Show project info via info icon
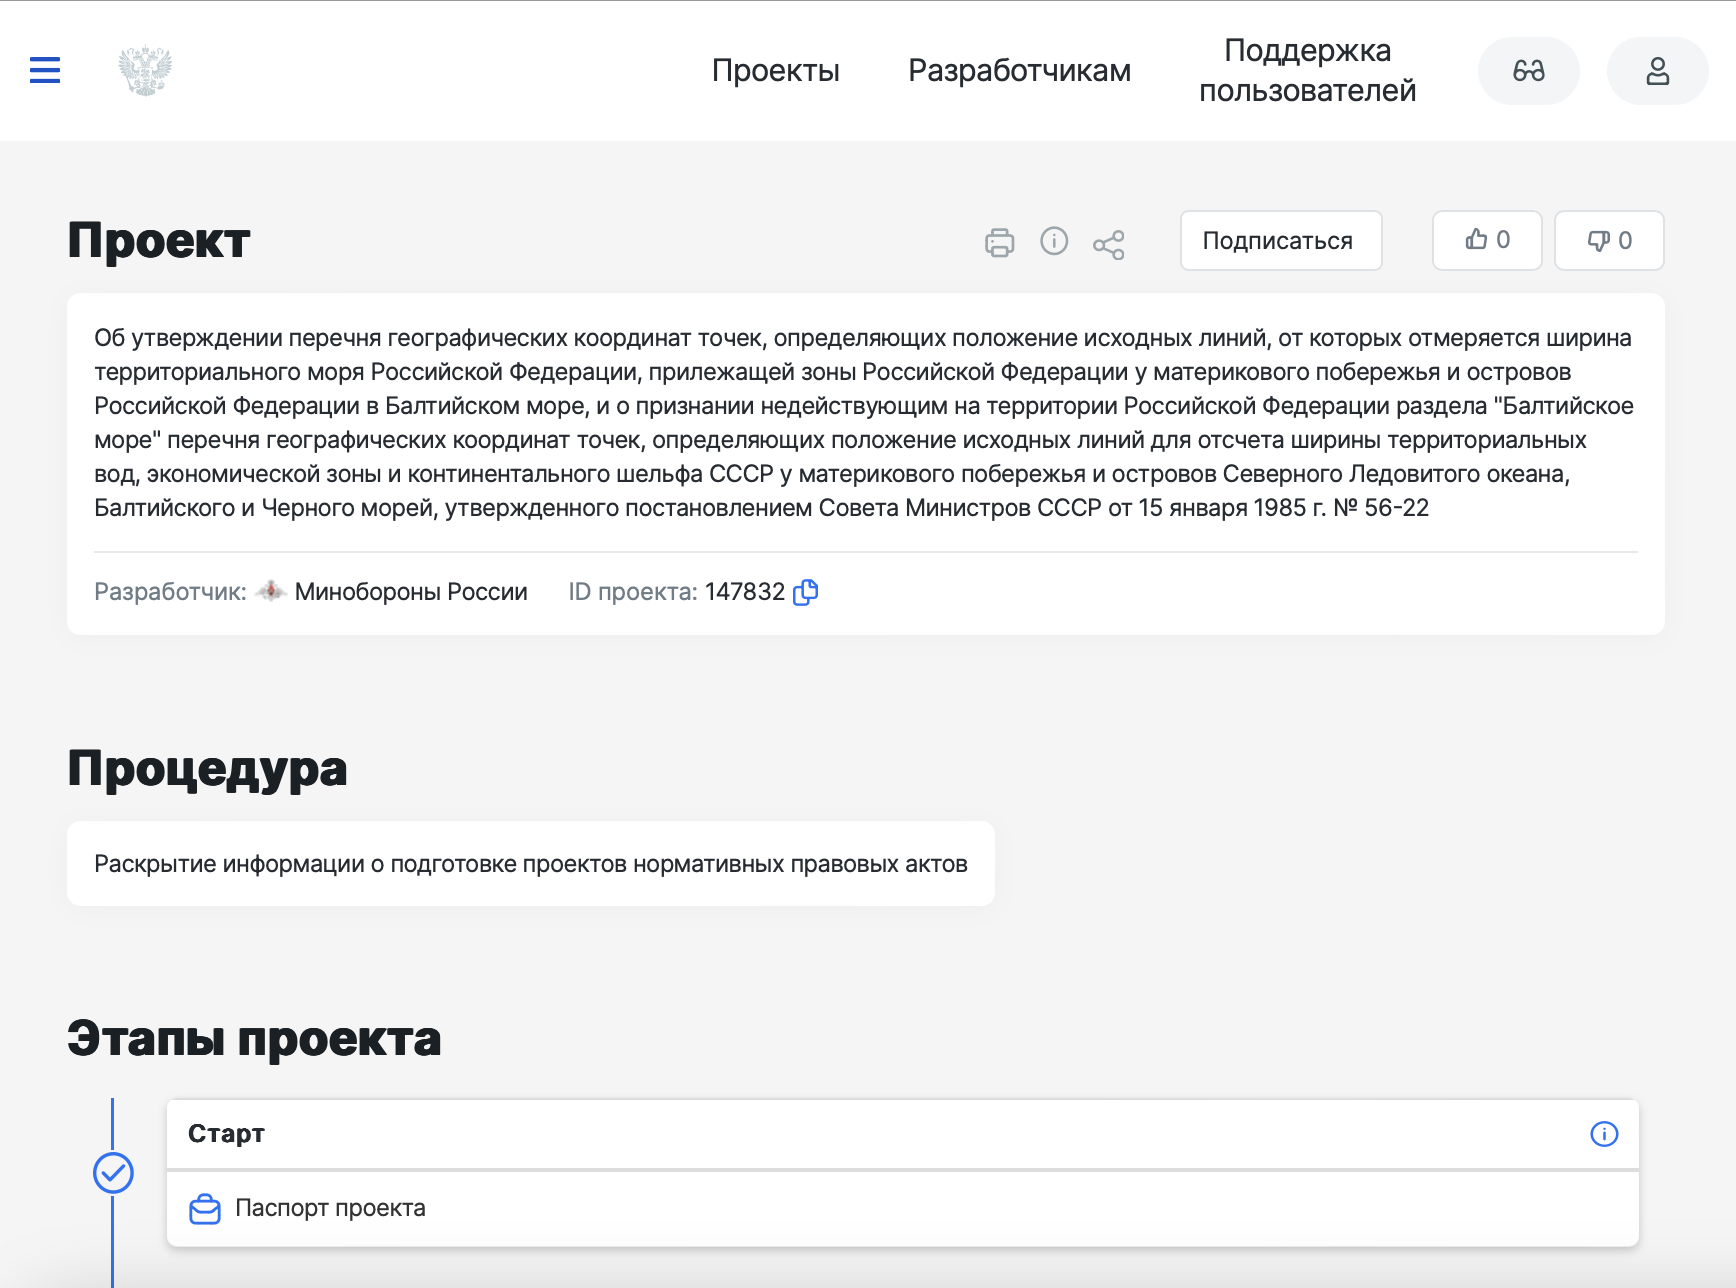The width and height of the screenshot is (1736, 1288). pyautogui.click(x=1054, y=241)
